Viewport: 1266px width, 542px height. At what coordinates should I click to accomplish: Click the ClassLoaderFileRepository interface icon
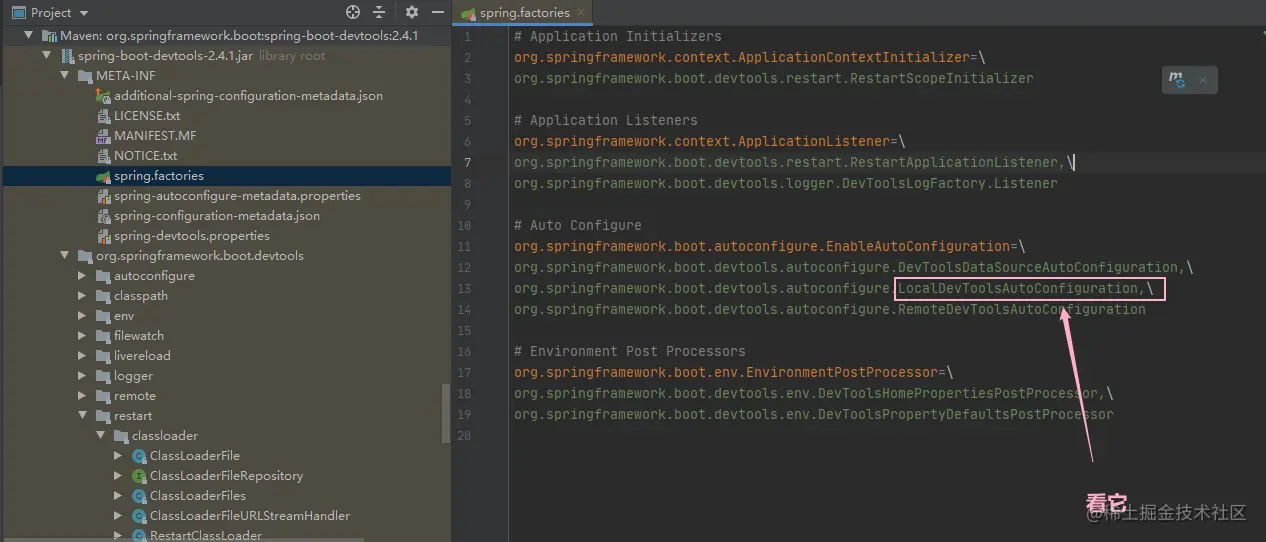[139, 476]
